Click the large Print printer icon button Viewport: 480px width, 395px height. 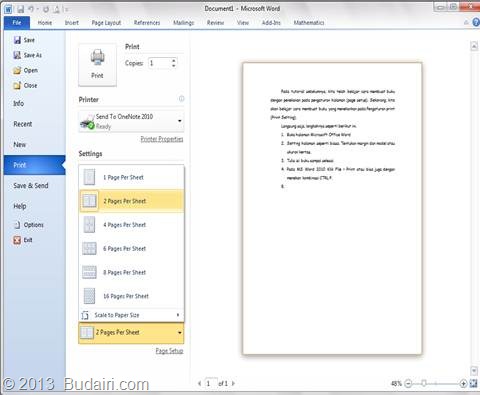(x=97, y=65)
